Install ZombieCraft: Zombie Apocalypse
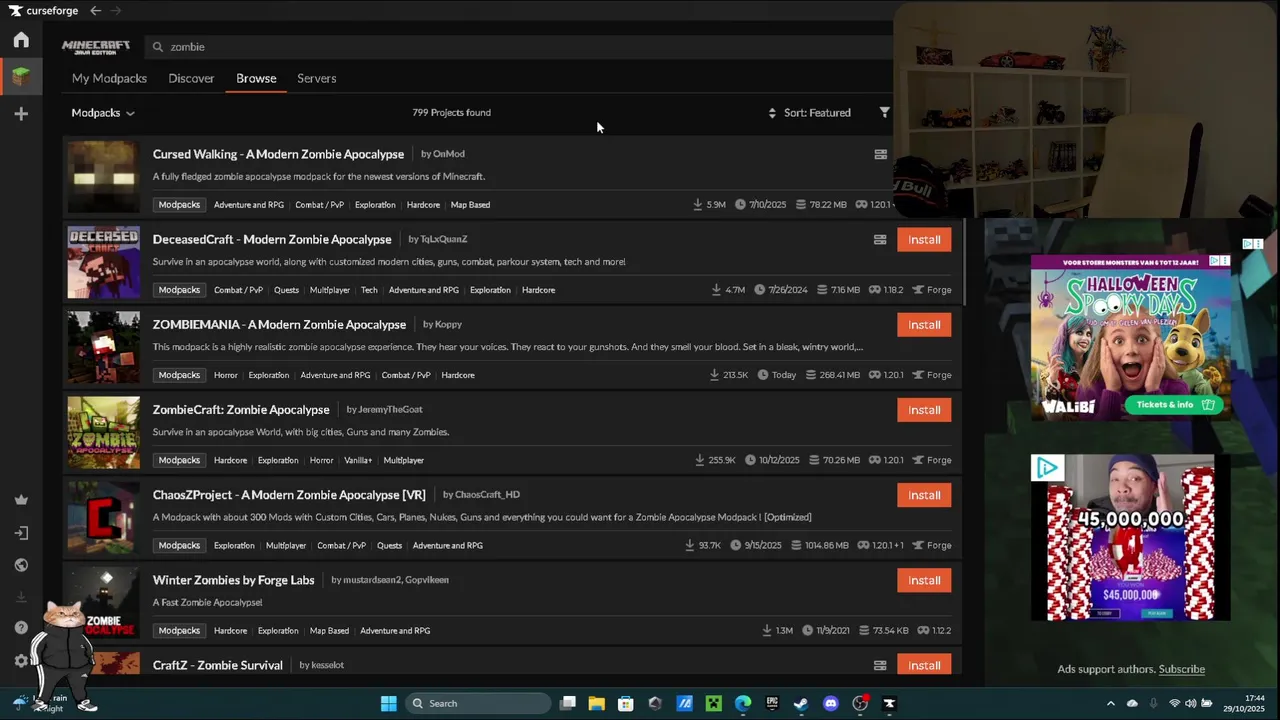This screenshot has width=1280, height=720. tap(924, 409)
